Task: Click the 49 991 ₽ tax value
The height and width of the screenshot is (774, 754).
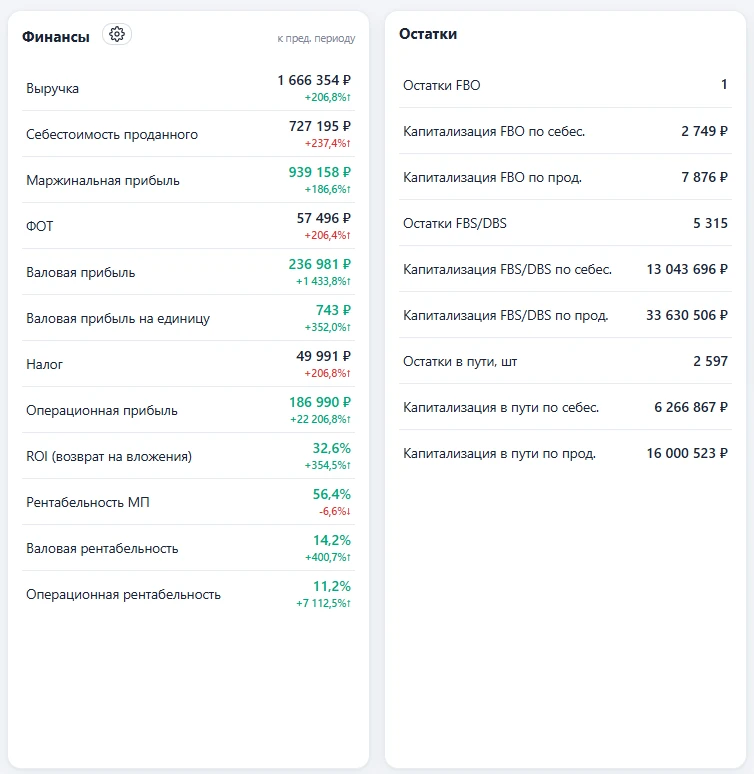Action: pyautogui.click(x=323, y=356)
